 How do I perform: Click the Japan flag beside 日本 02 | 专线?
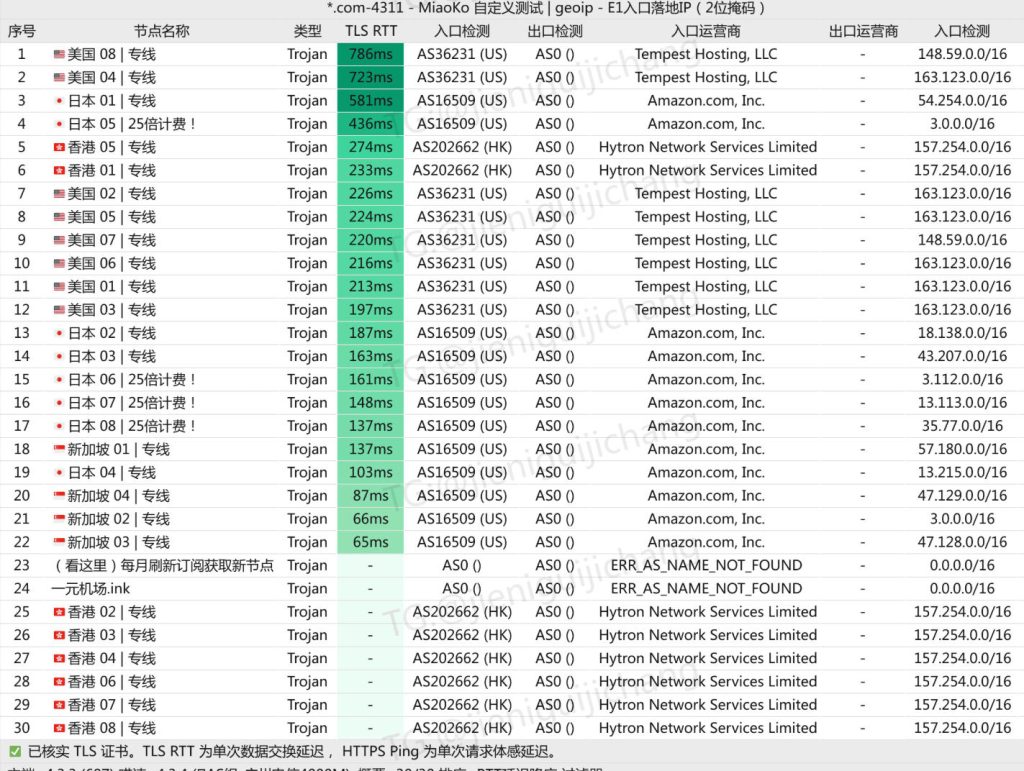tap(59, 333)
